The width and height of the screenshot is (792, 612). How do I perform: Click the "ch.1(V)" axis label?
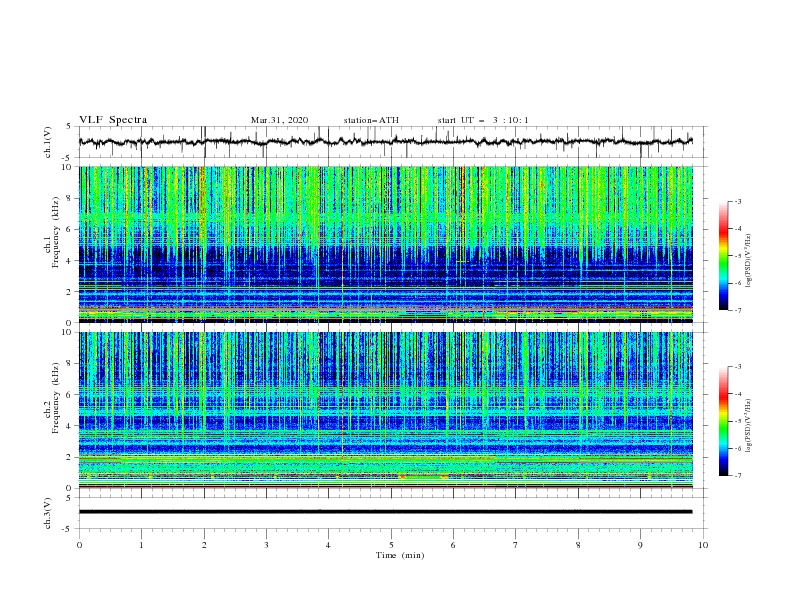48,142
